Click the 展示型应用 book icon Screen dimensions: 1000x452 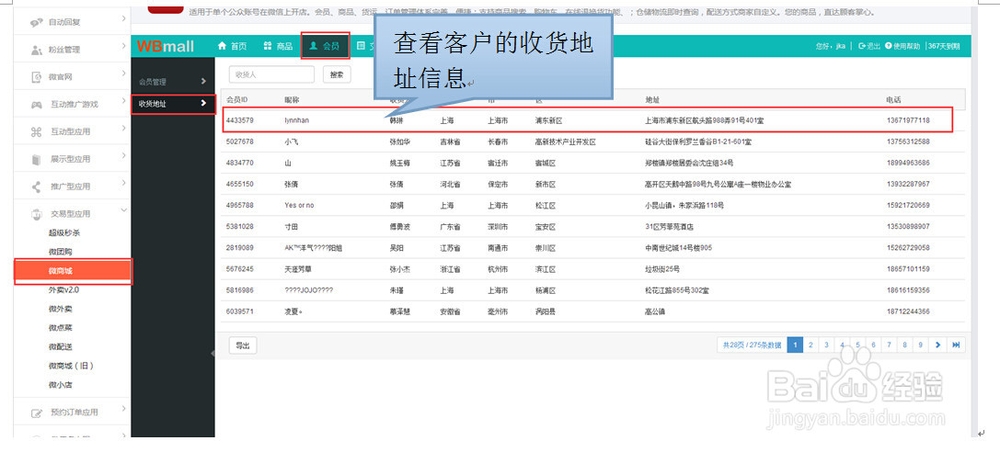(37, 159)
